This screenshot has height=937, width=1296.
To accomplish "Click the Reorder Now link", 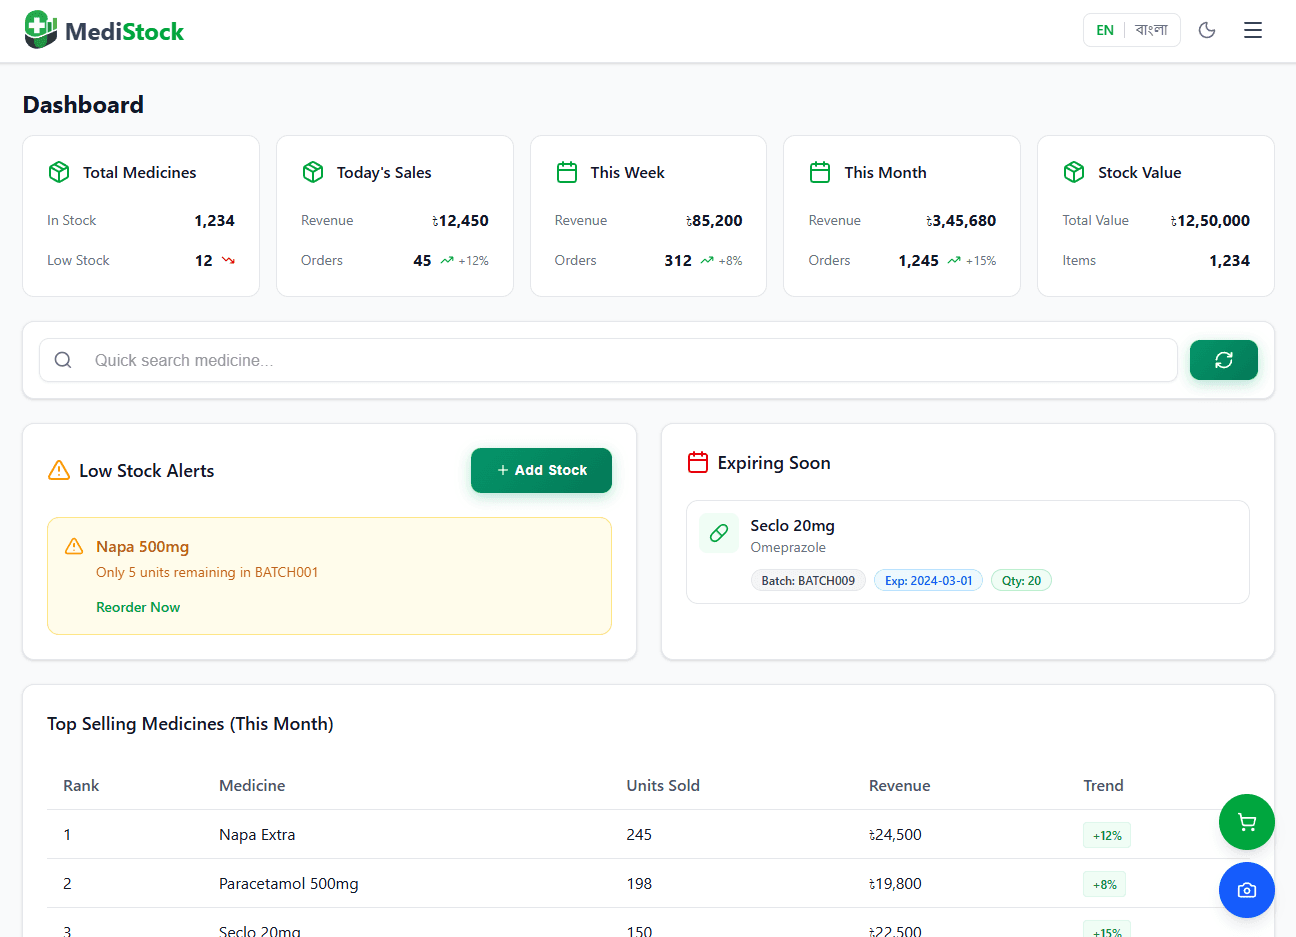I will (138, 607).
